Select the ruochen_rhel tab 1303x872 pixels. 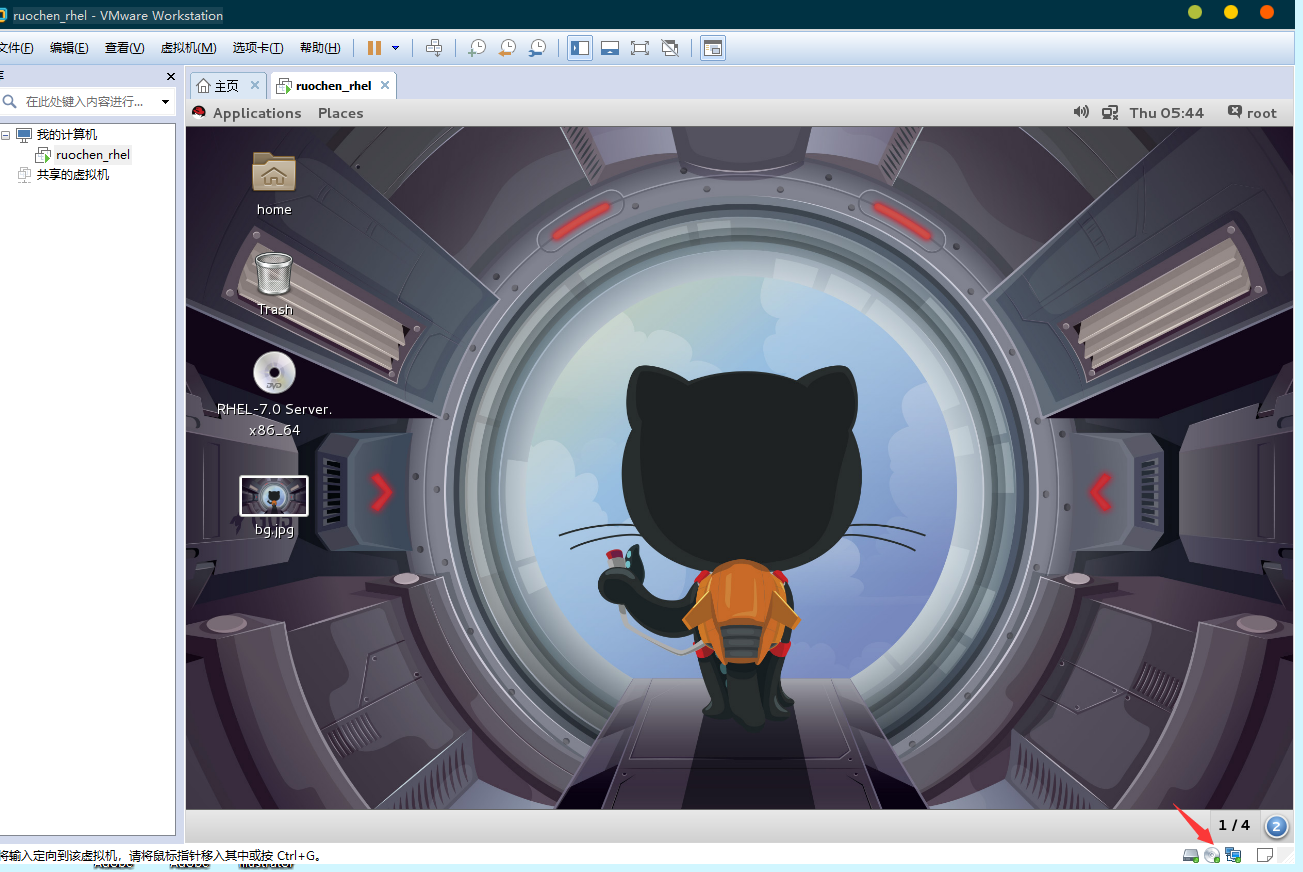[333, 86]
